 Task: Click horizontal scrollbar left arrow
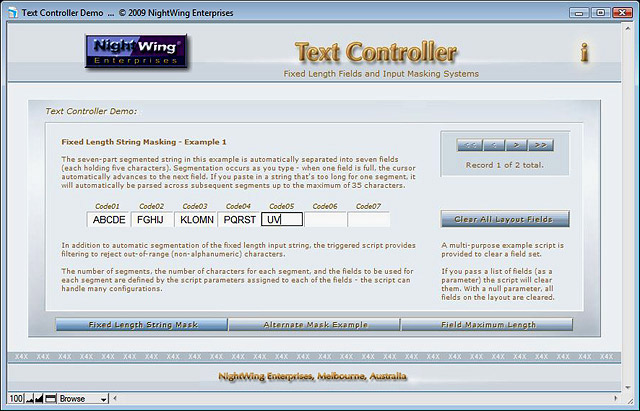[115, 398]
